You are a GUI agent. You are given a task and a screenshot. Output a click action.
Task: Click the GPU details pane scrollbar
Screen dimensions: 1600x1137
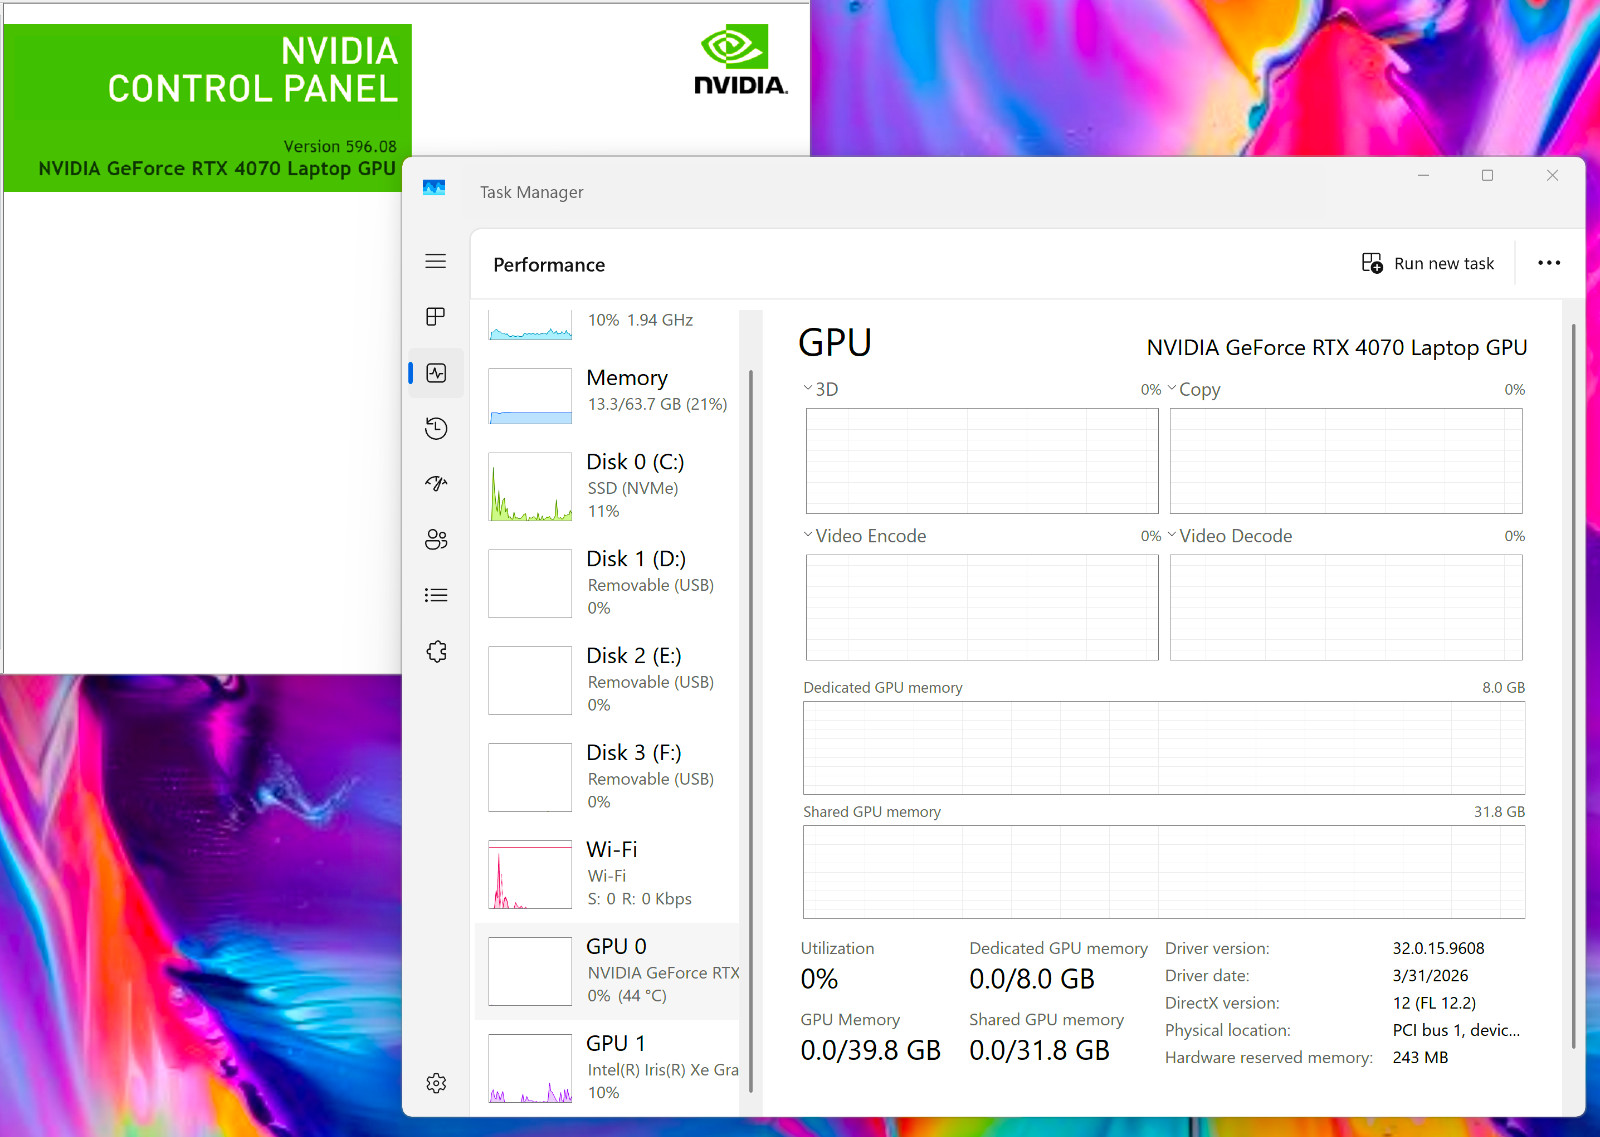(x=1573, y=686)
